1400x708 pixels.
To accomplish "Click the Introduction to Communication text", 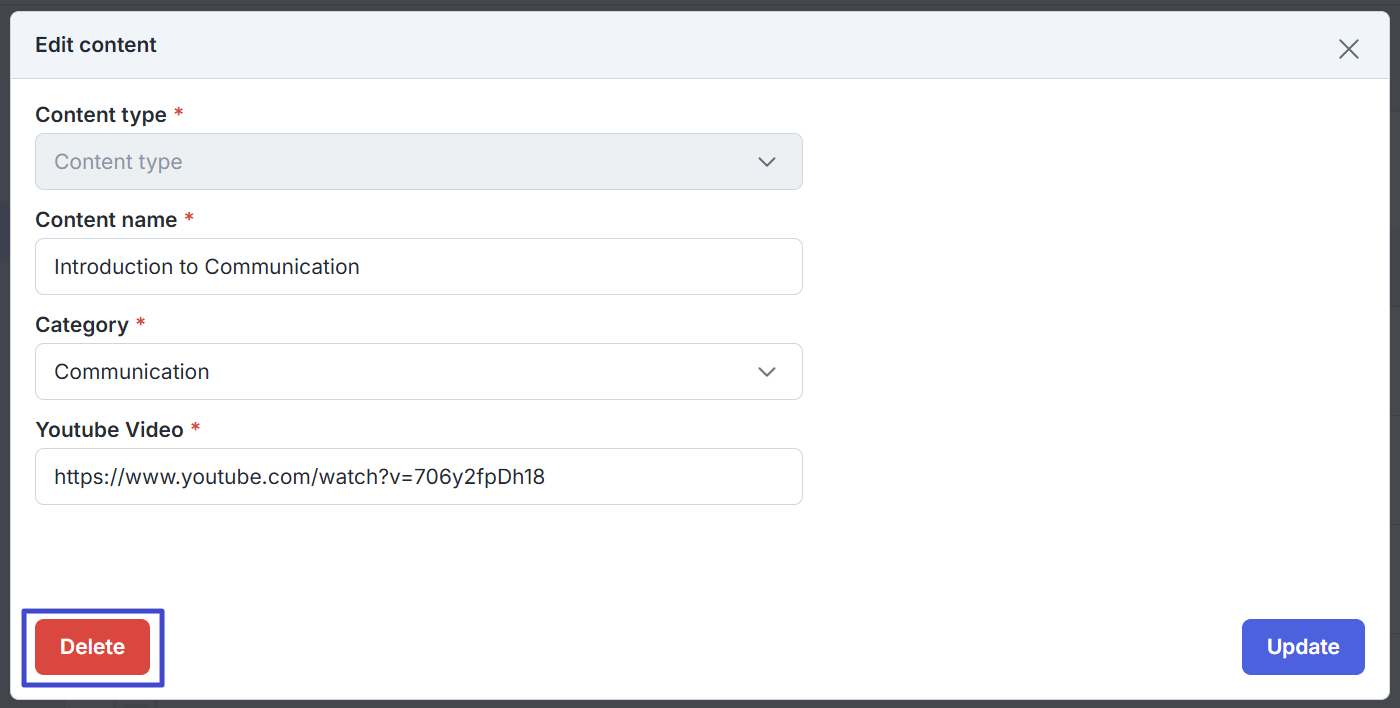I will 207,267.
